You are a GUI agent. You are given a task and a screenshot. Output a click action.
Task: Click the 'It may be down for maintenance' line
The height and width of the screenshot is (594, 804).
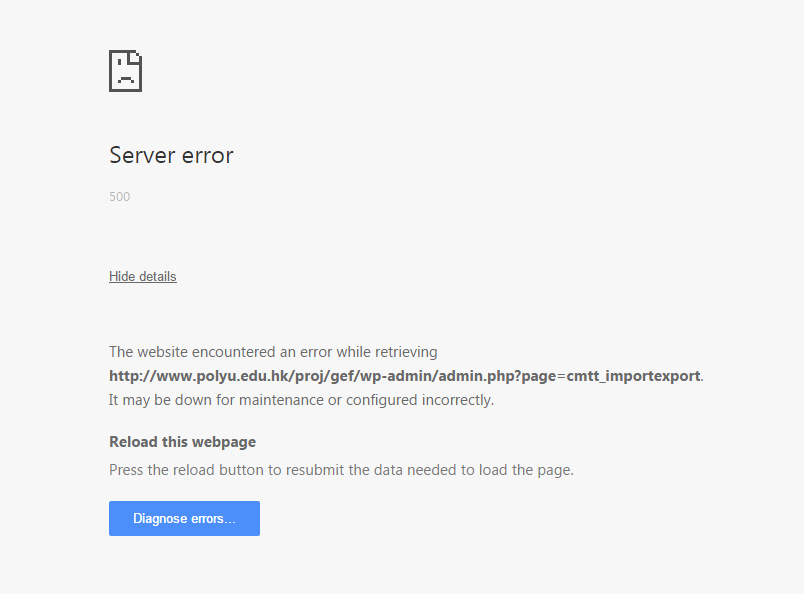pyautogui.click(x=301, y=400)
